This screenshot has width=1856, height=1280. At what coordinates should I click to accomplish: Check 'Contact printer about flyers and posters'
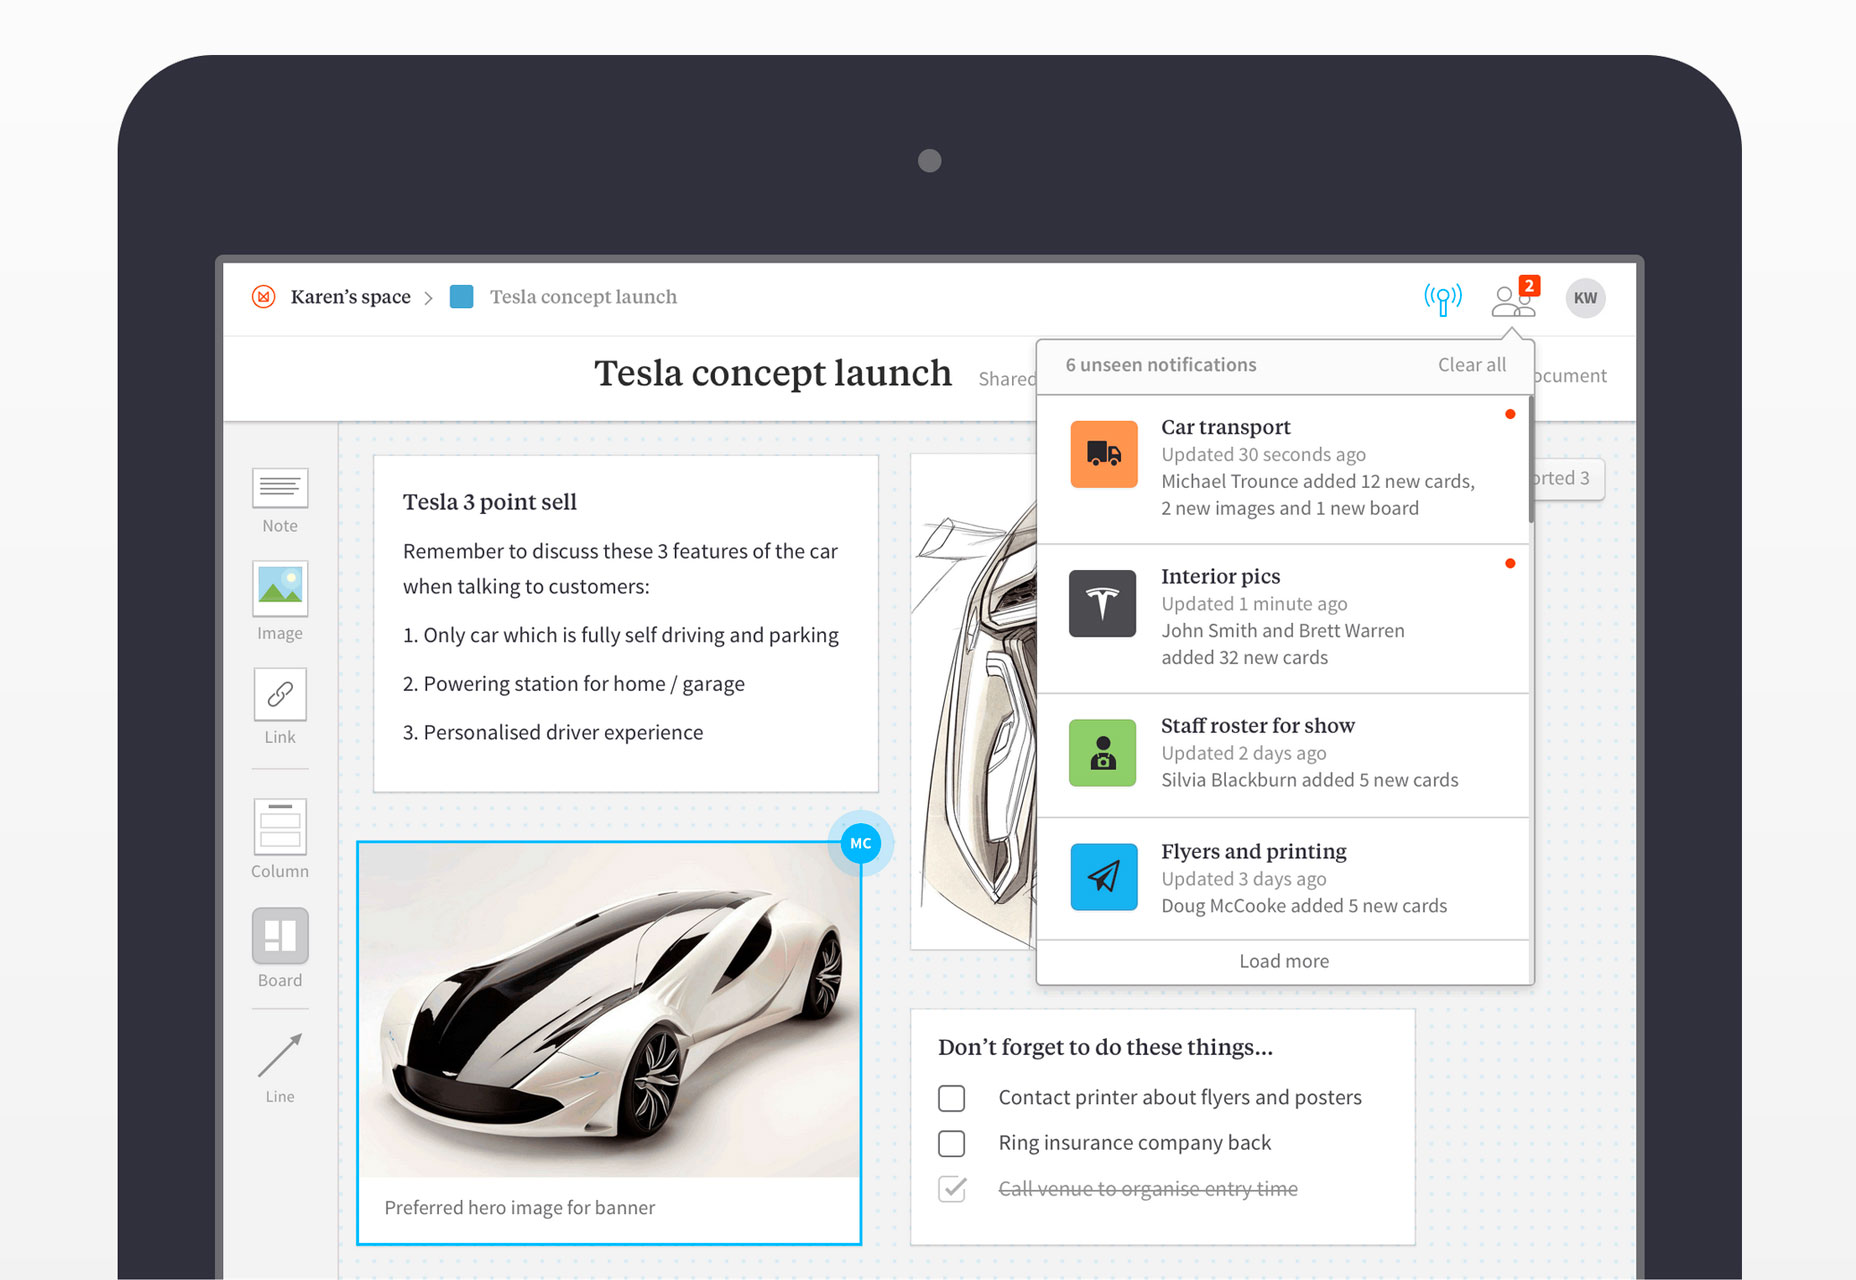tap(952, 1098)
